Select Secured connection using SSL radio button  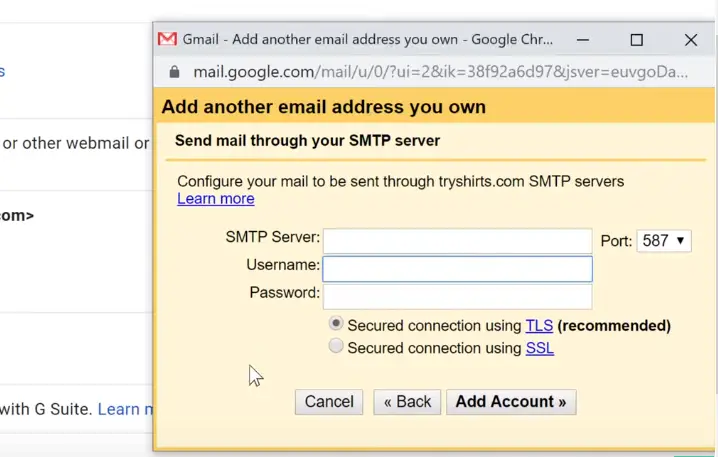click(x=336, y=346)
